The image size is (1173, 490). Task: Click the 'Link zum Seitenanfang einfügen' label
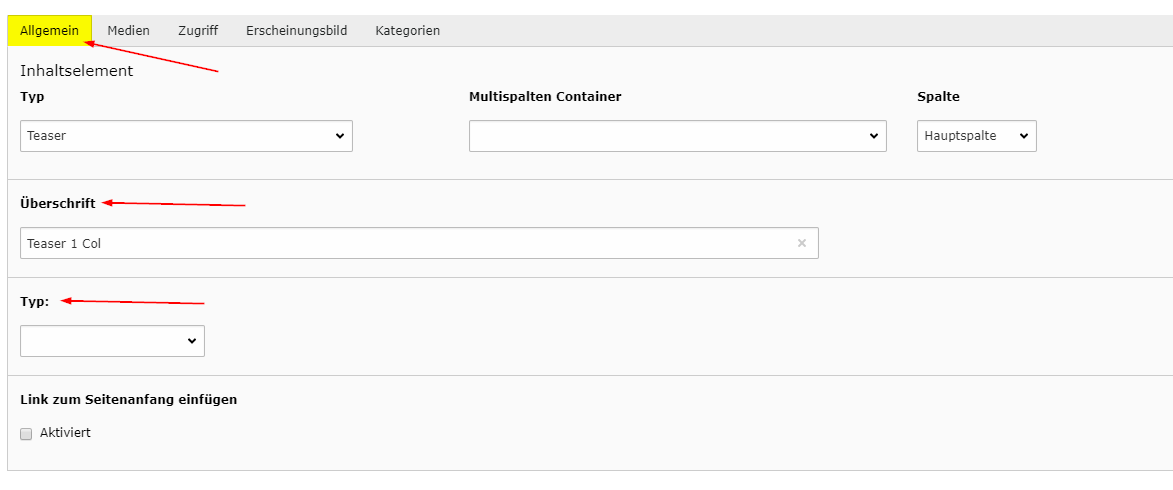pyautogui.click(x=128, y=399)
